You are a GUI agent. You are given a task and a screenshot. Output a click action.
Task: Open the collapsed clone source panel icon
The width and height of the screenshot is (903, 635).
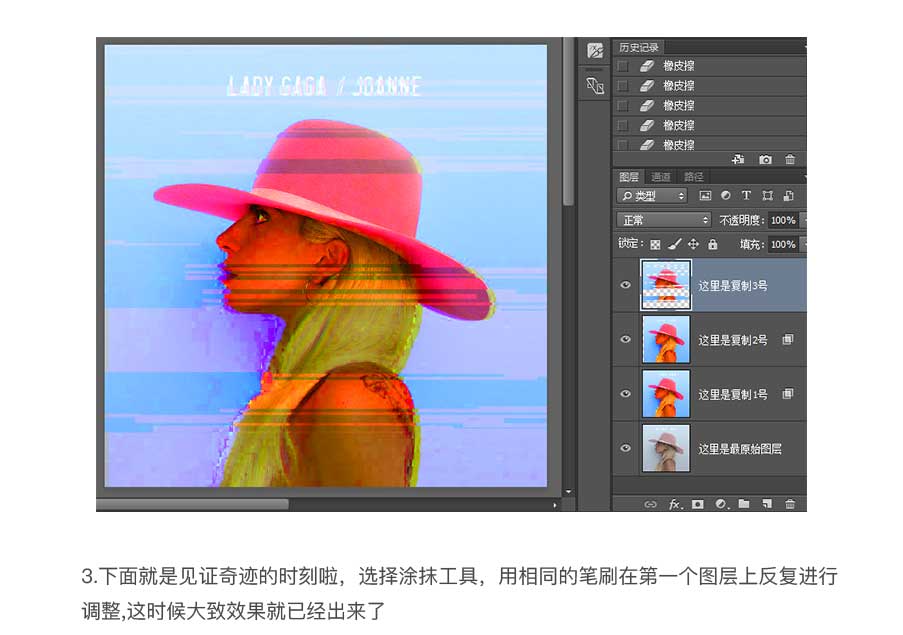tap(595, 86)
